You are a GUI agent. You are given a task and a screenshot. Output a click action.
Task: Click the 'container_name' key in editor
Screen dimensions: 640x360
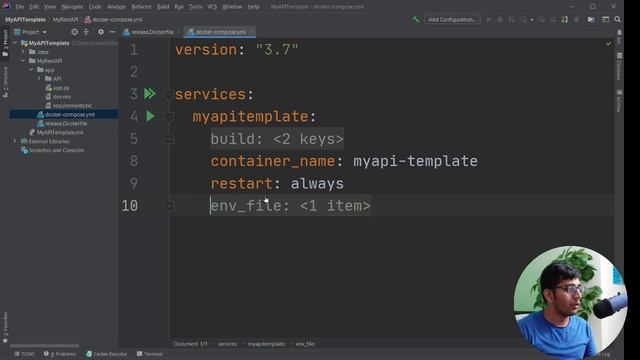click(x=273, y=161)
